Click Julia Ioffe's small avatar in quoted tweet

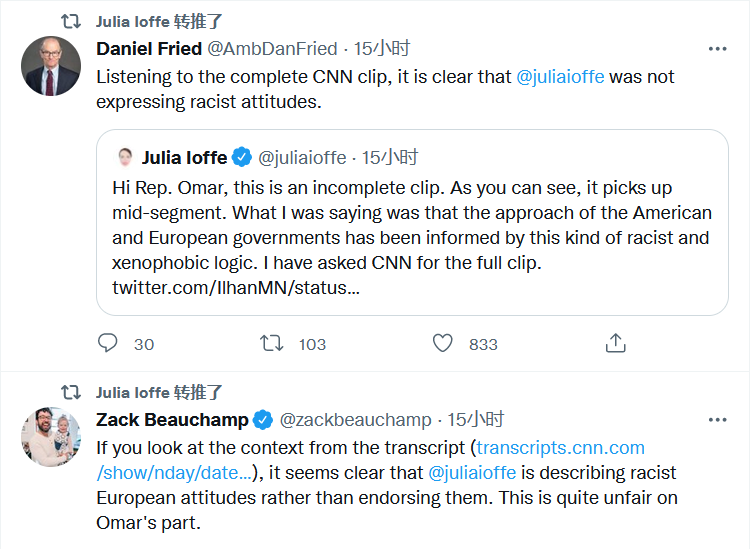tap(126, 157)
